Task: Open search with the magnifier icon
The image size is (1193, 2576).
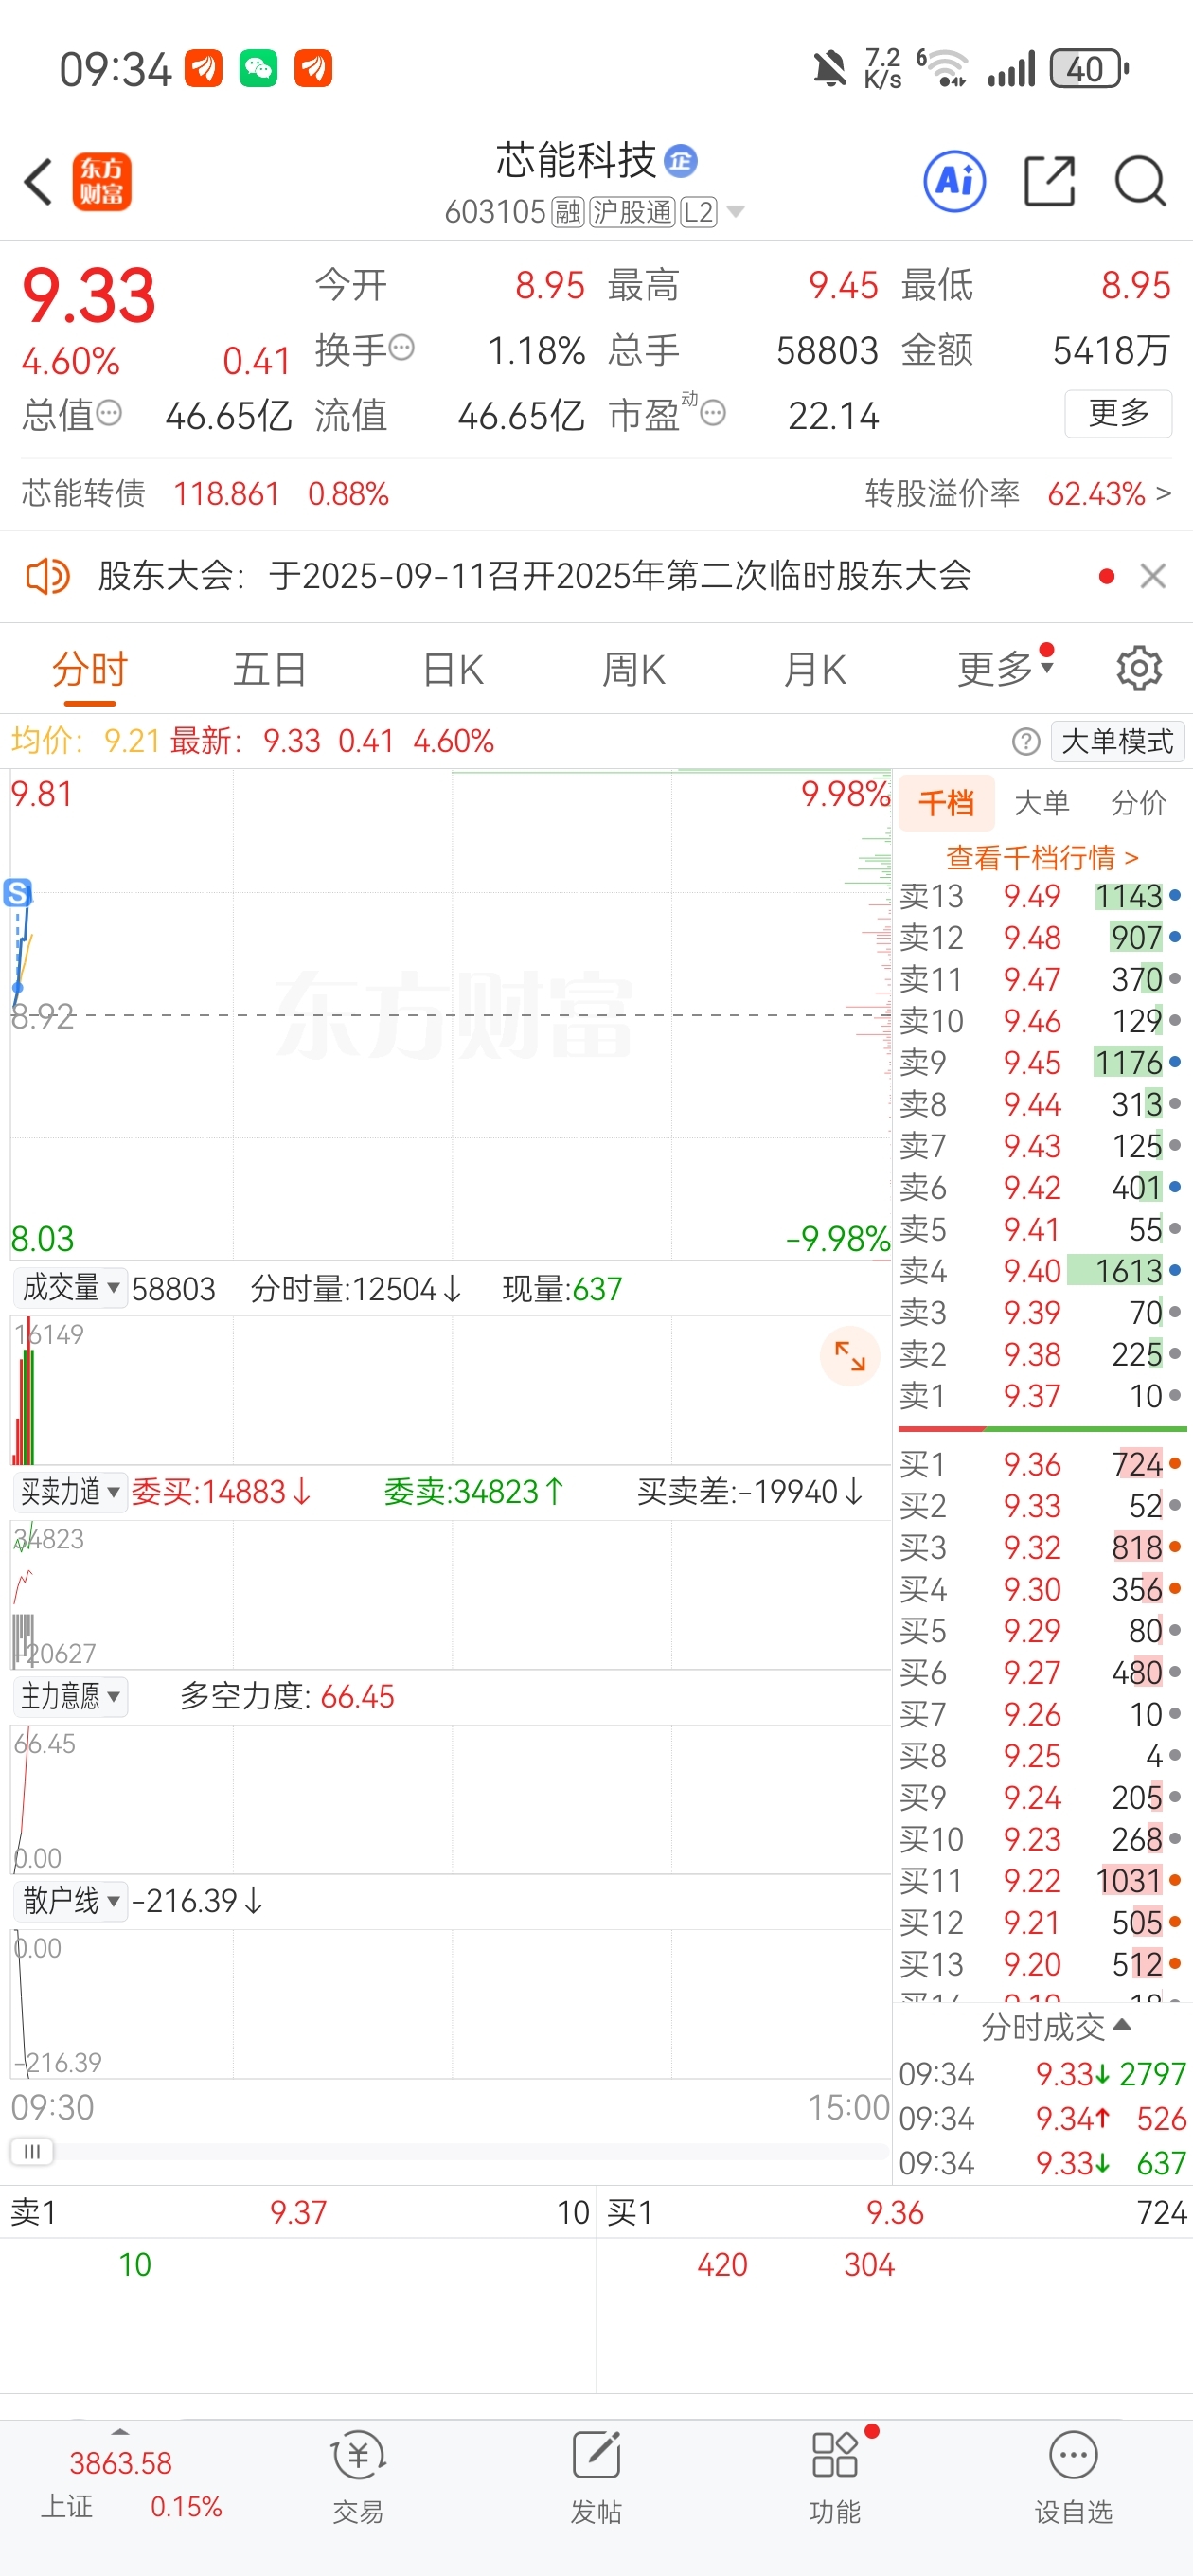Action: click(x=1140, y=182)
